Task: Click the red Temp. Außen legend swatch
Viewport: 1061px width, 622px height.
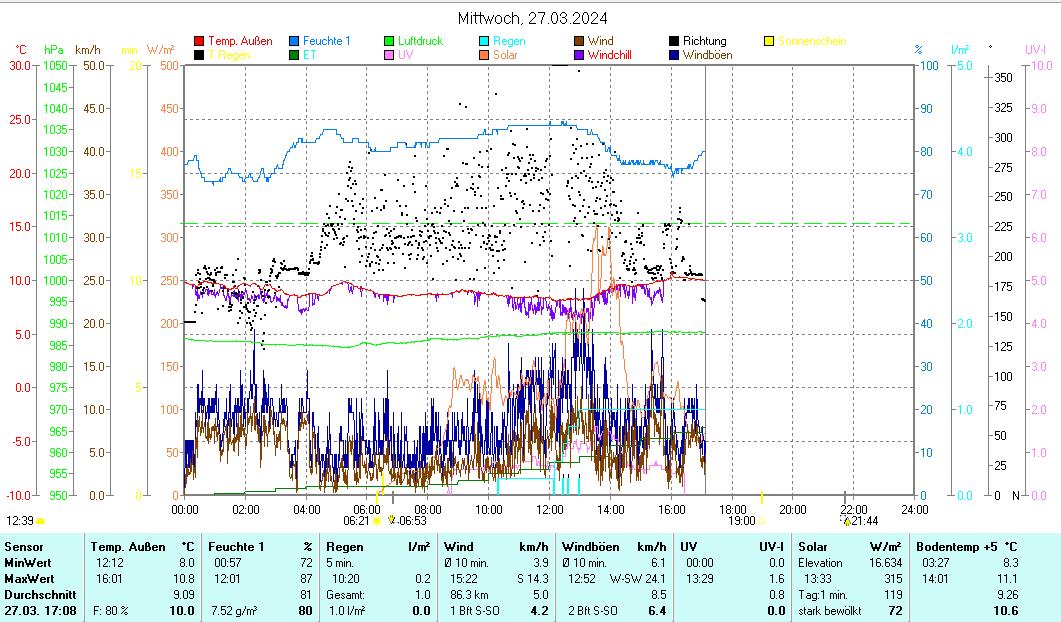Action: click(199, 41)
